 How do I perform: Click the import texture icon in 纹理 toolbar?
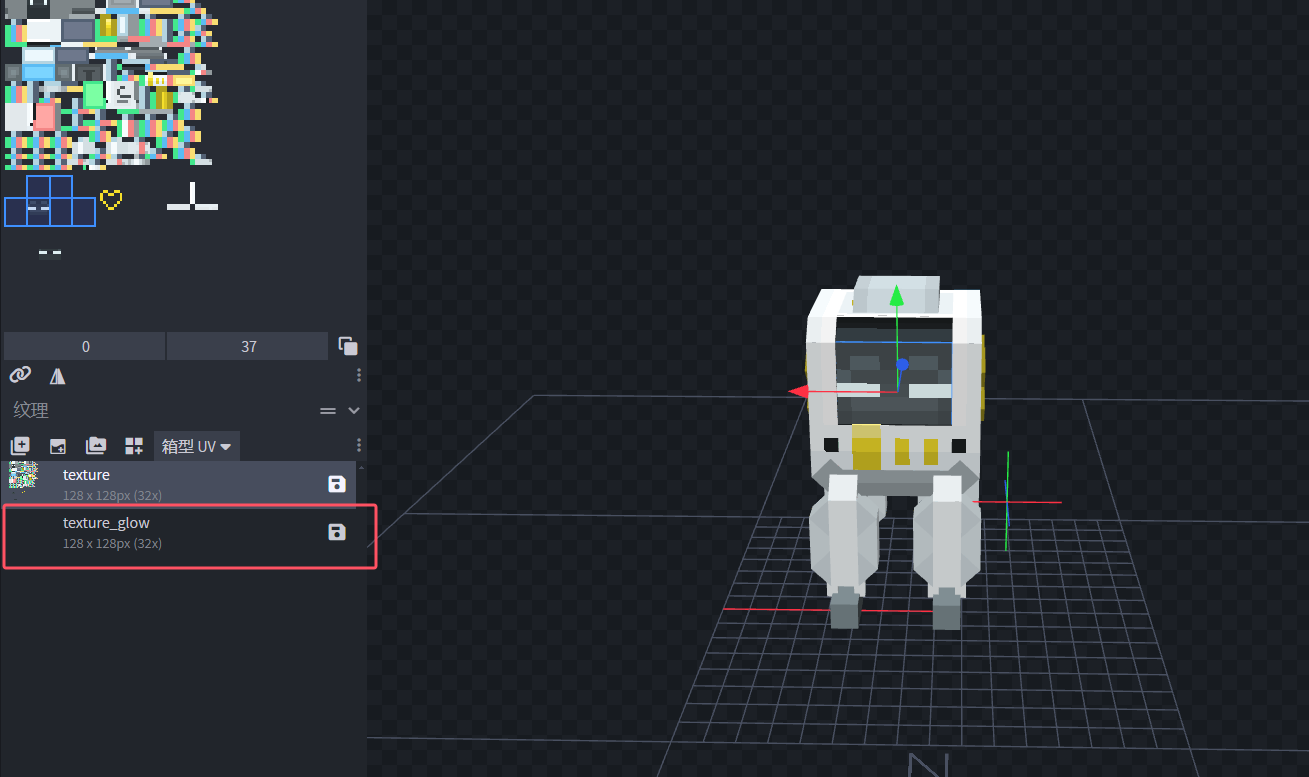point(58,446)
